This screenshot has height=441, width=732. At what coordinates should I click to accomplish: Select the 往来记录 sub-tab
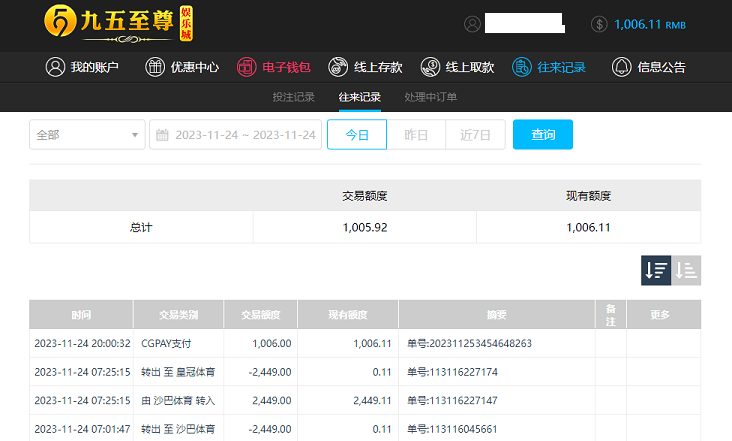point(359,97)
